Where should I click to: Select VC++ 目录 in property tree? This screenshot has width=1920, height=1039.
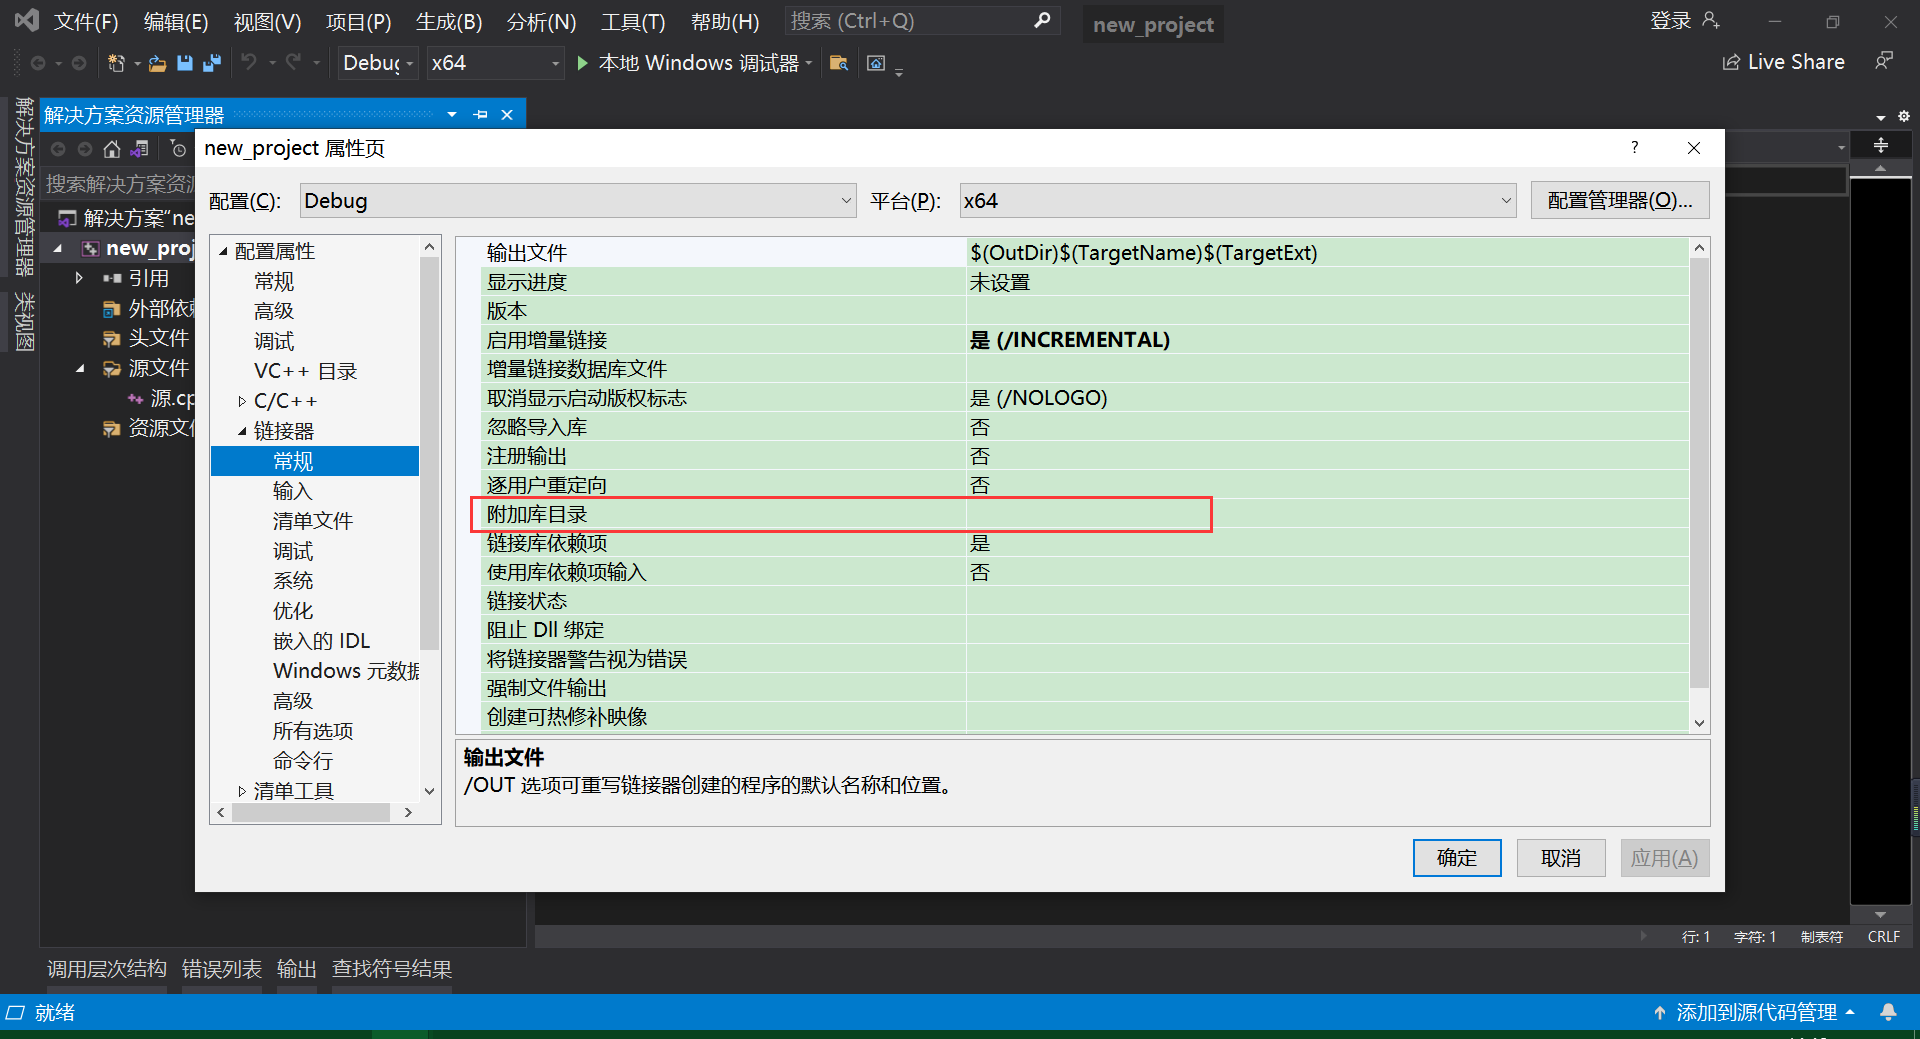(305, 371)
